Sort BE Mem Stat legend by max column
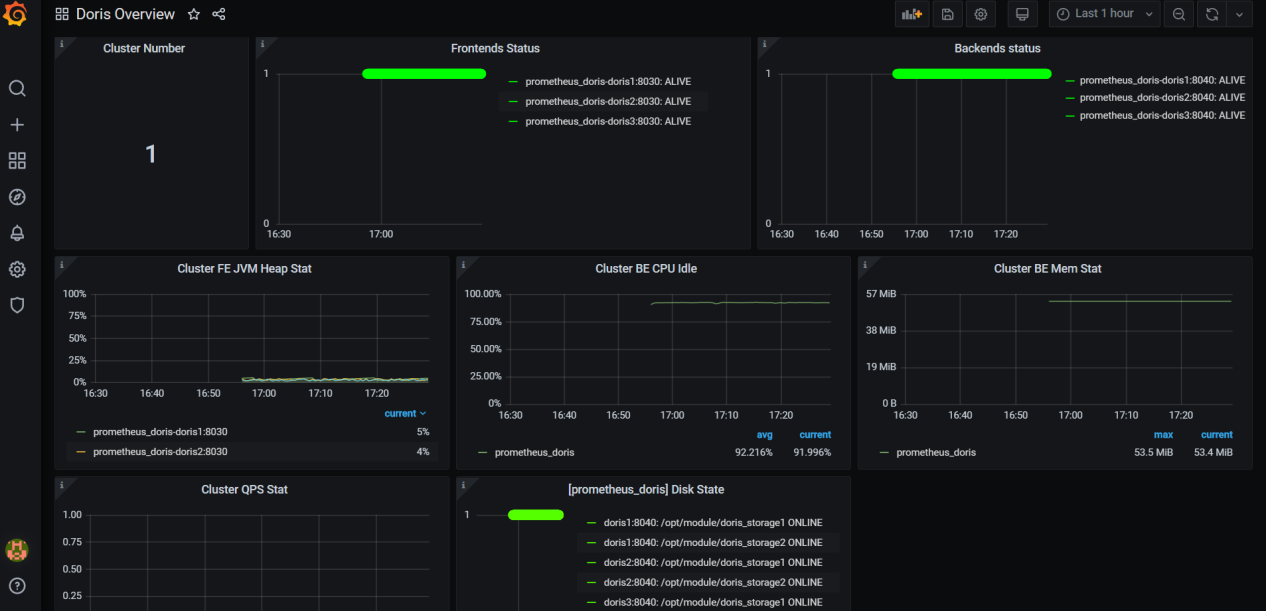1266x611 pixels. pyautogui.click(x=1164, y=435)
